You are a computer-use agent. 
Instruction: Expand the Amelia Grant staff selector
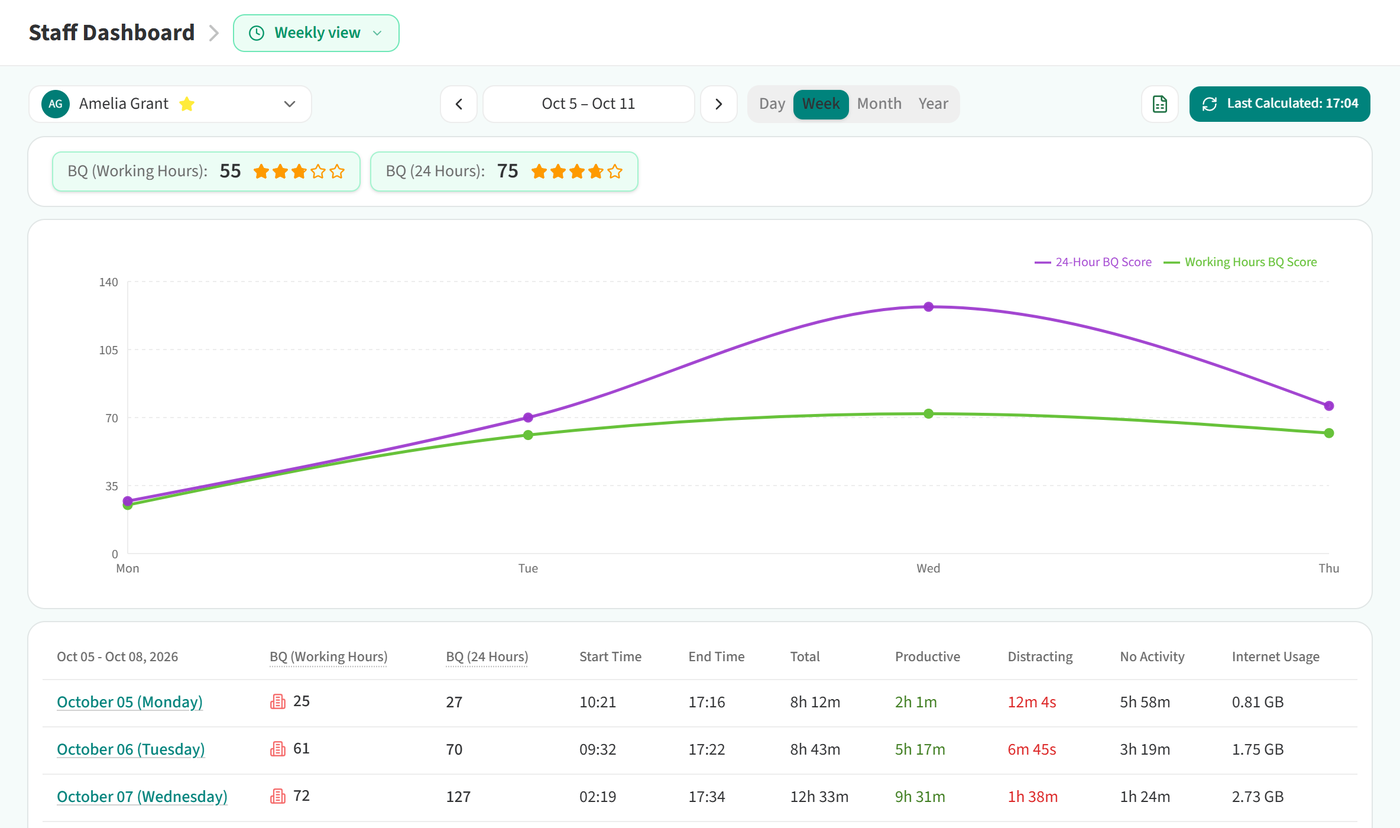click(170, 104)
